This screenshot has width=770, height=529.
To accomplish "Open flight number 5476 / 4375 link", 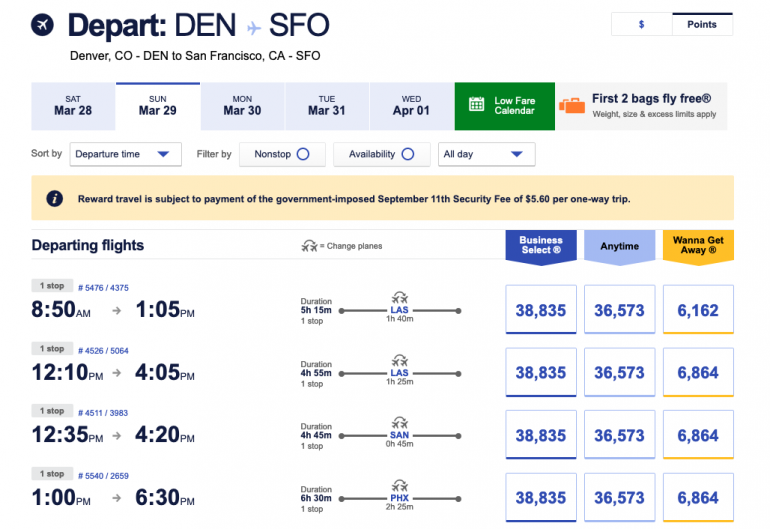I will tap(103, 288).
